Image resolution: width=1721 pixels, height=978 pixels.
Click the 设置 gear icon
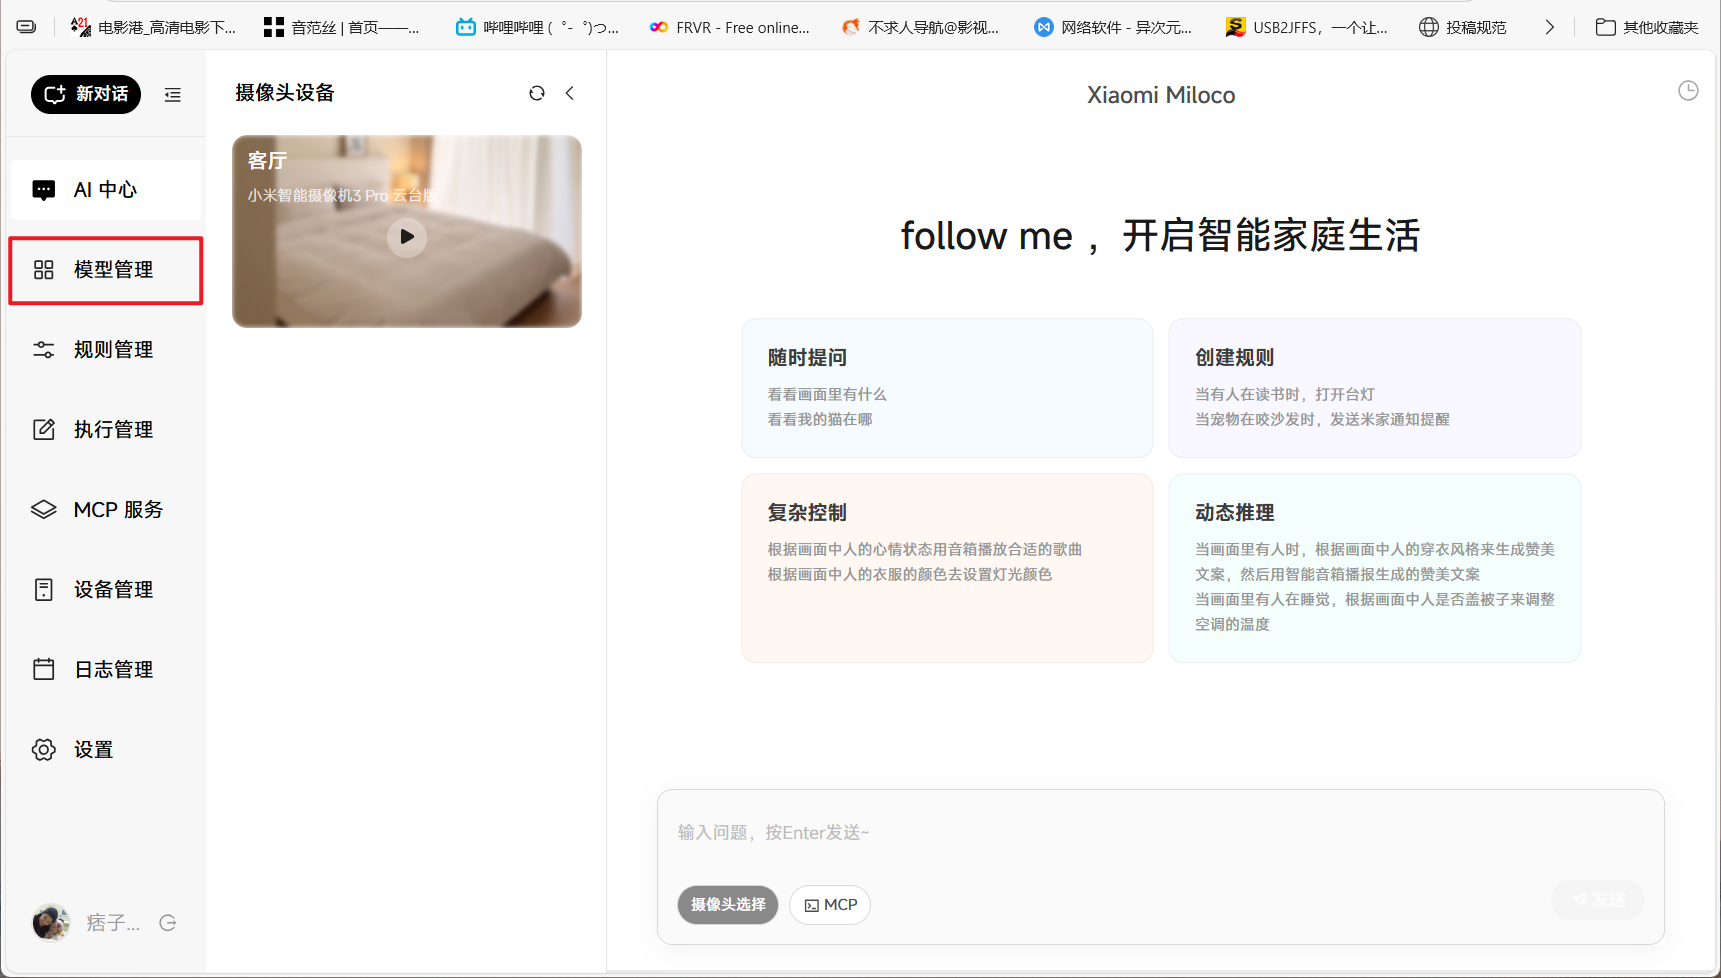click(44, 750)
